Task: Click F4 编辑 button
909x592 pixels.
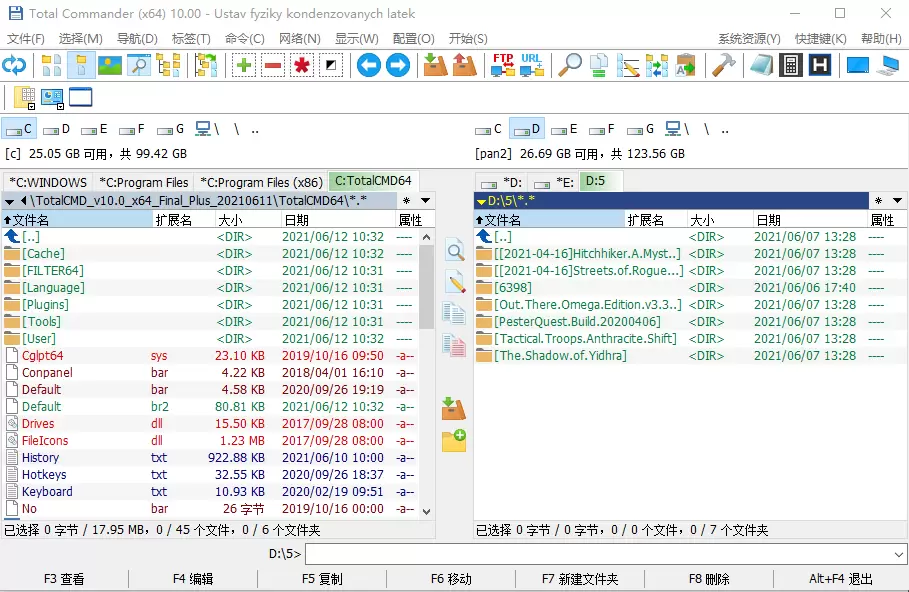Action: point(193,579)
